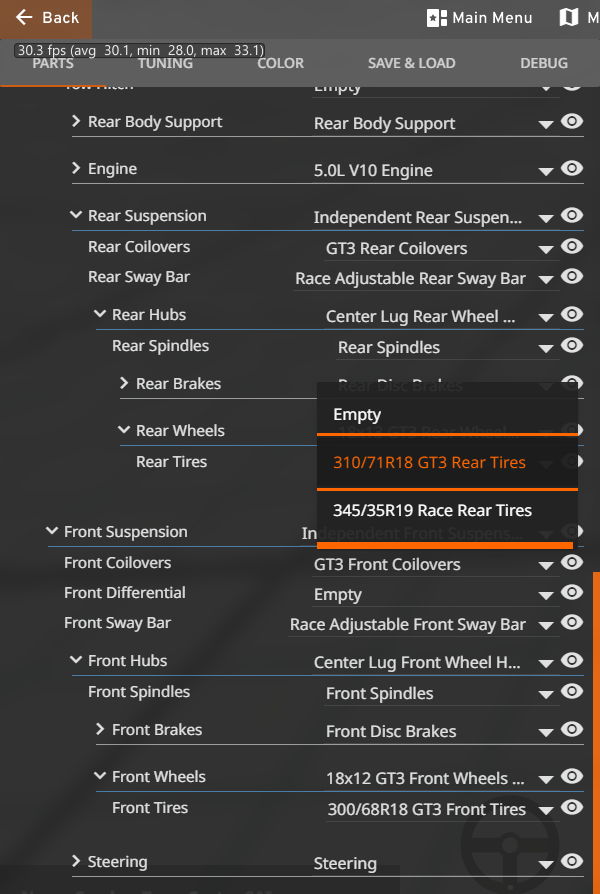Toggle Front Spindles eye icon
Screen dimensions: 600x894
571,692
